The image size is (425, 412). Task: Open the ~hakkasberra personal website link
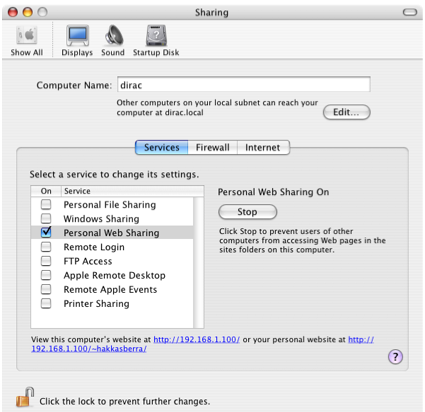89,349
